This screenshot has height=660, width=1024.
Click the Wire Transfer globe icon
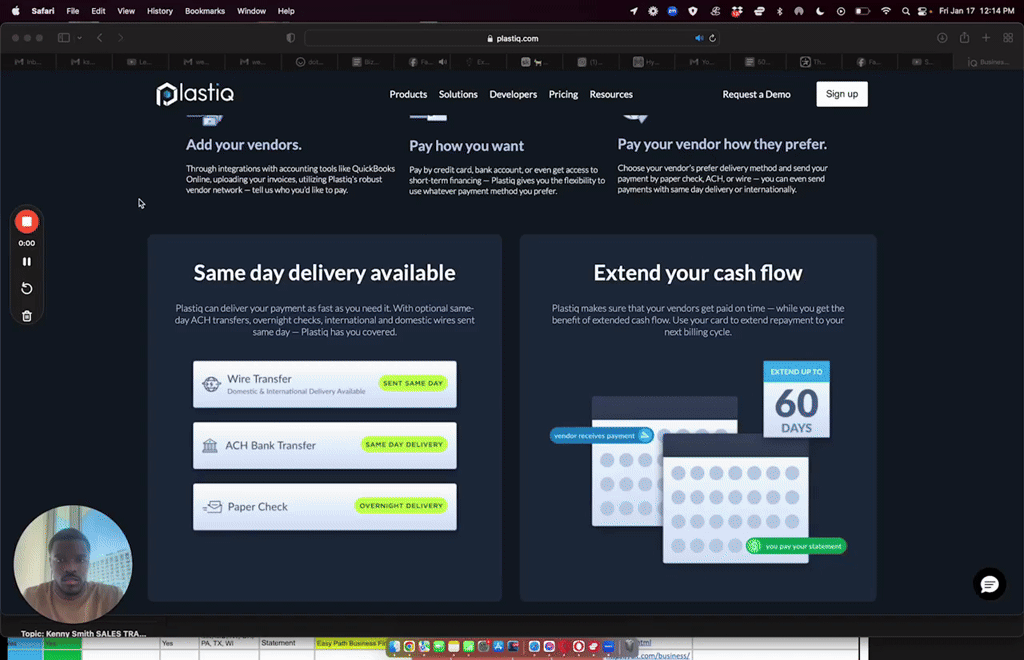[211, 384]
